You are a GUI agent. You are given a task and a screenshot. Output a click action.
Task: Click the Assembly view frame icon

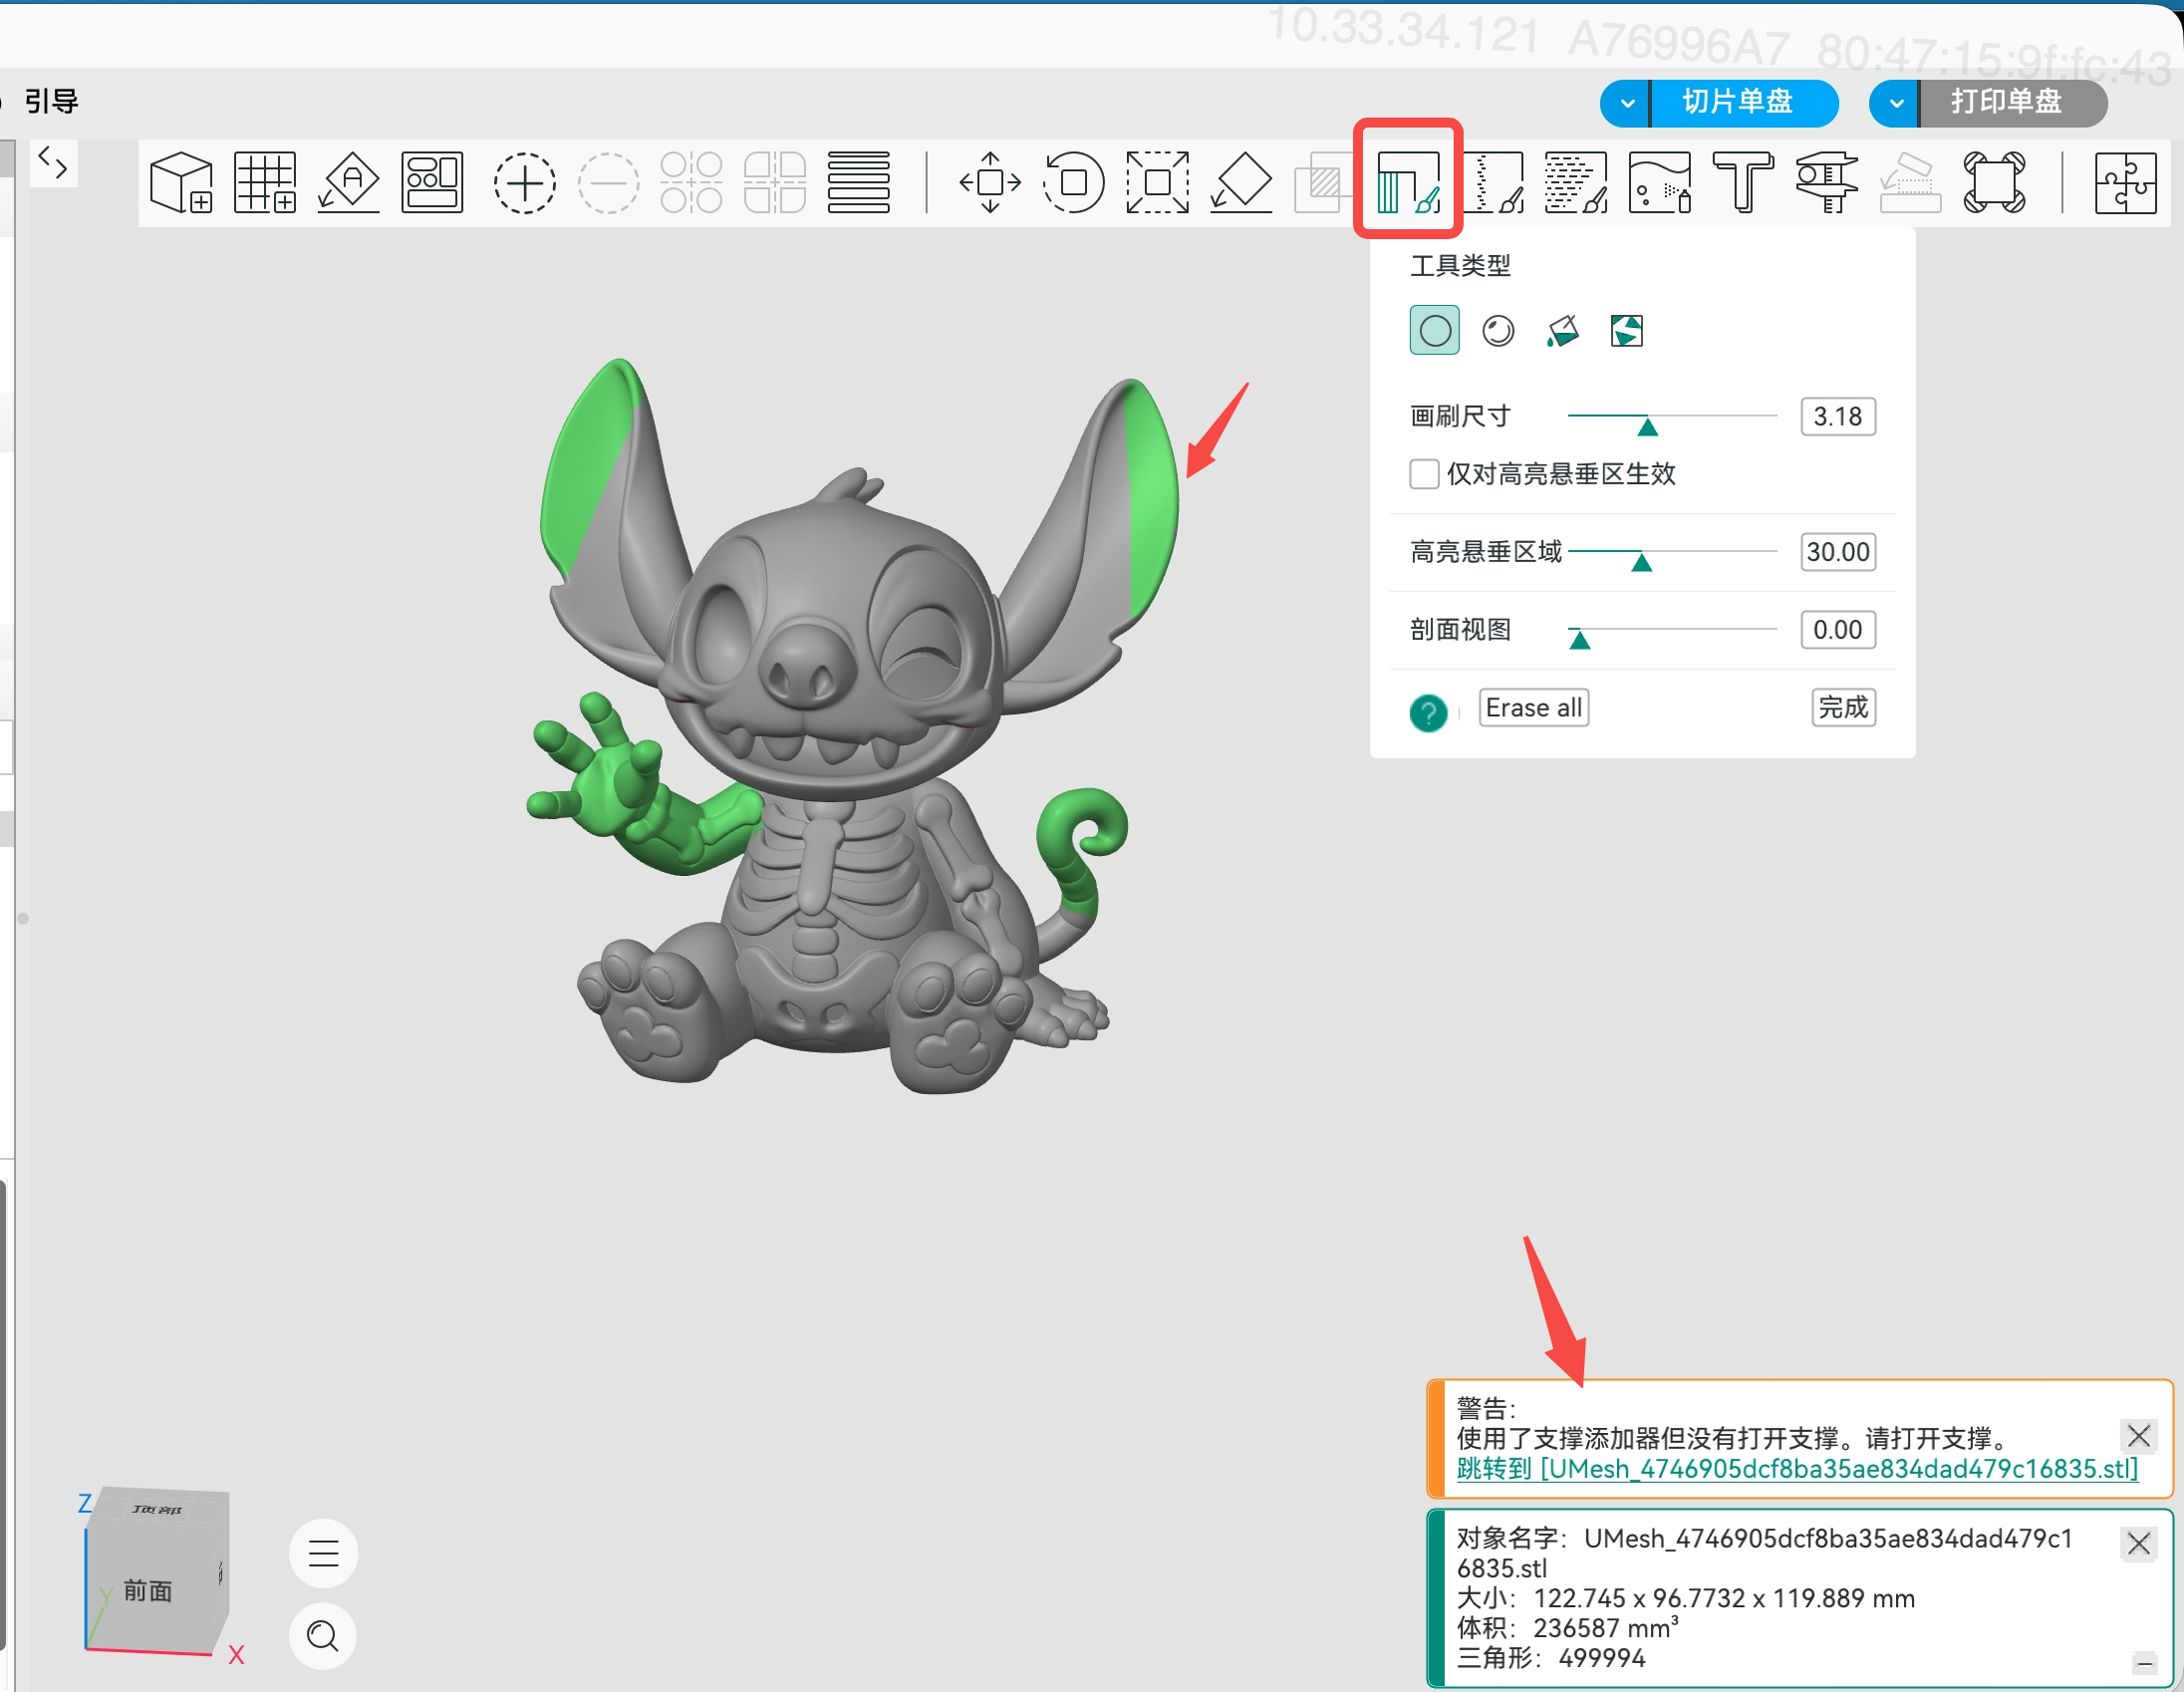point(1994,182)
